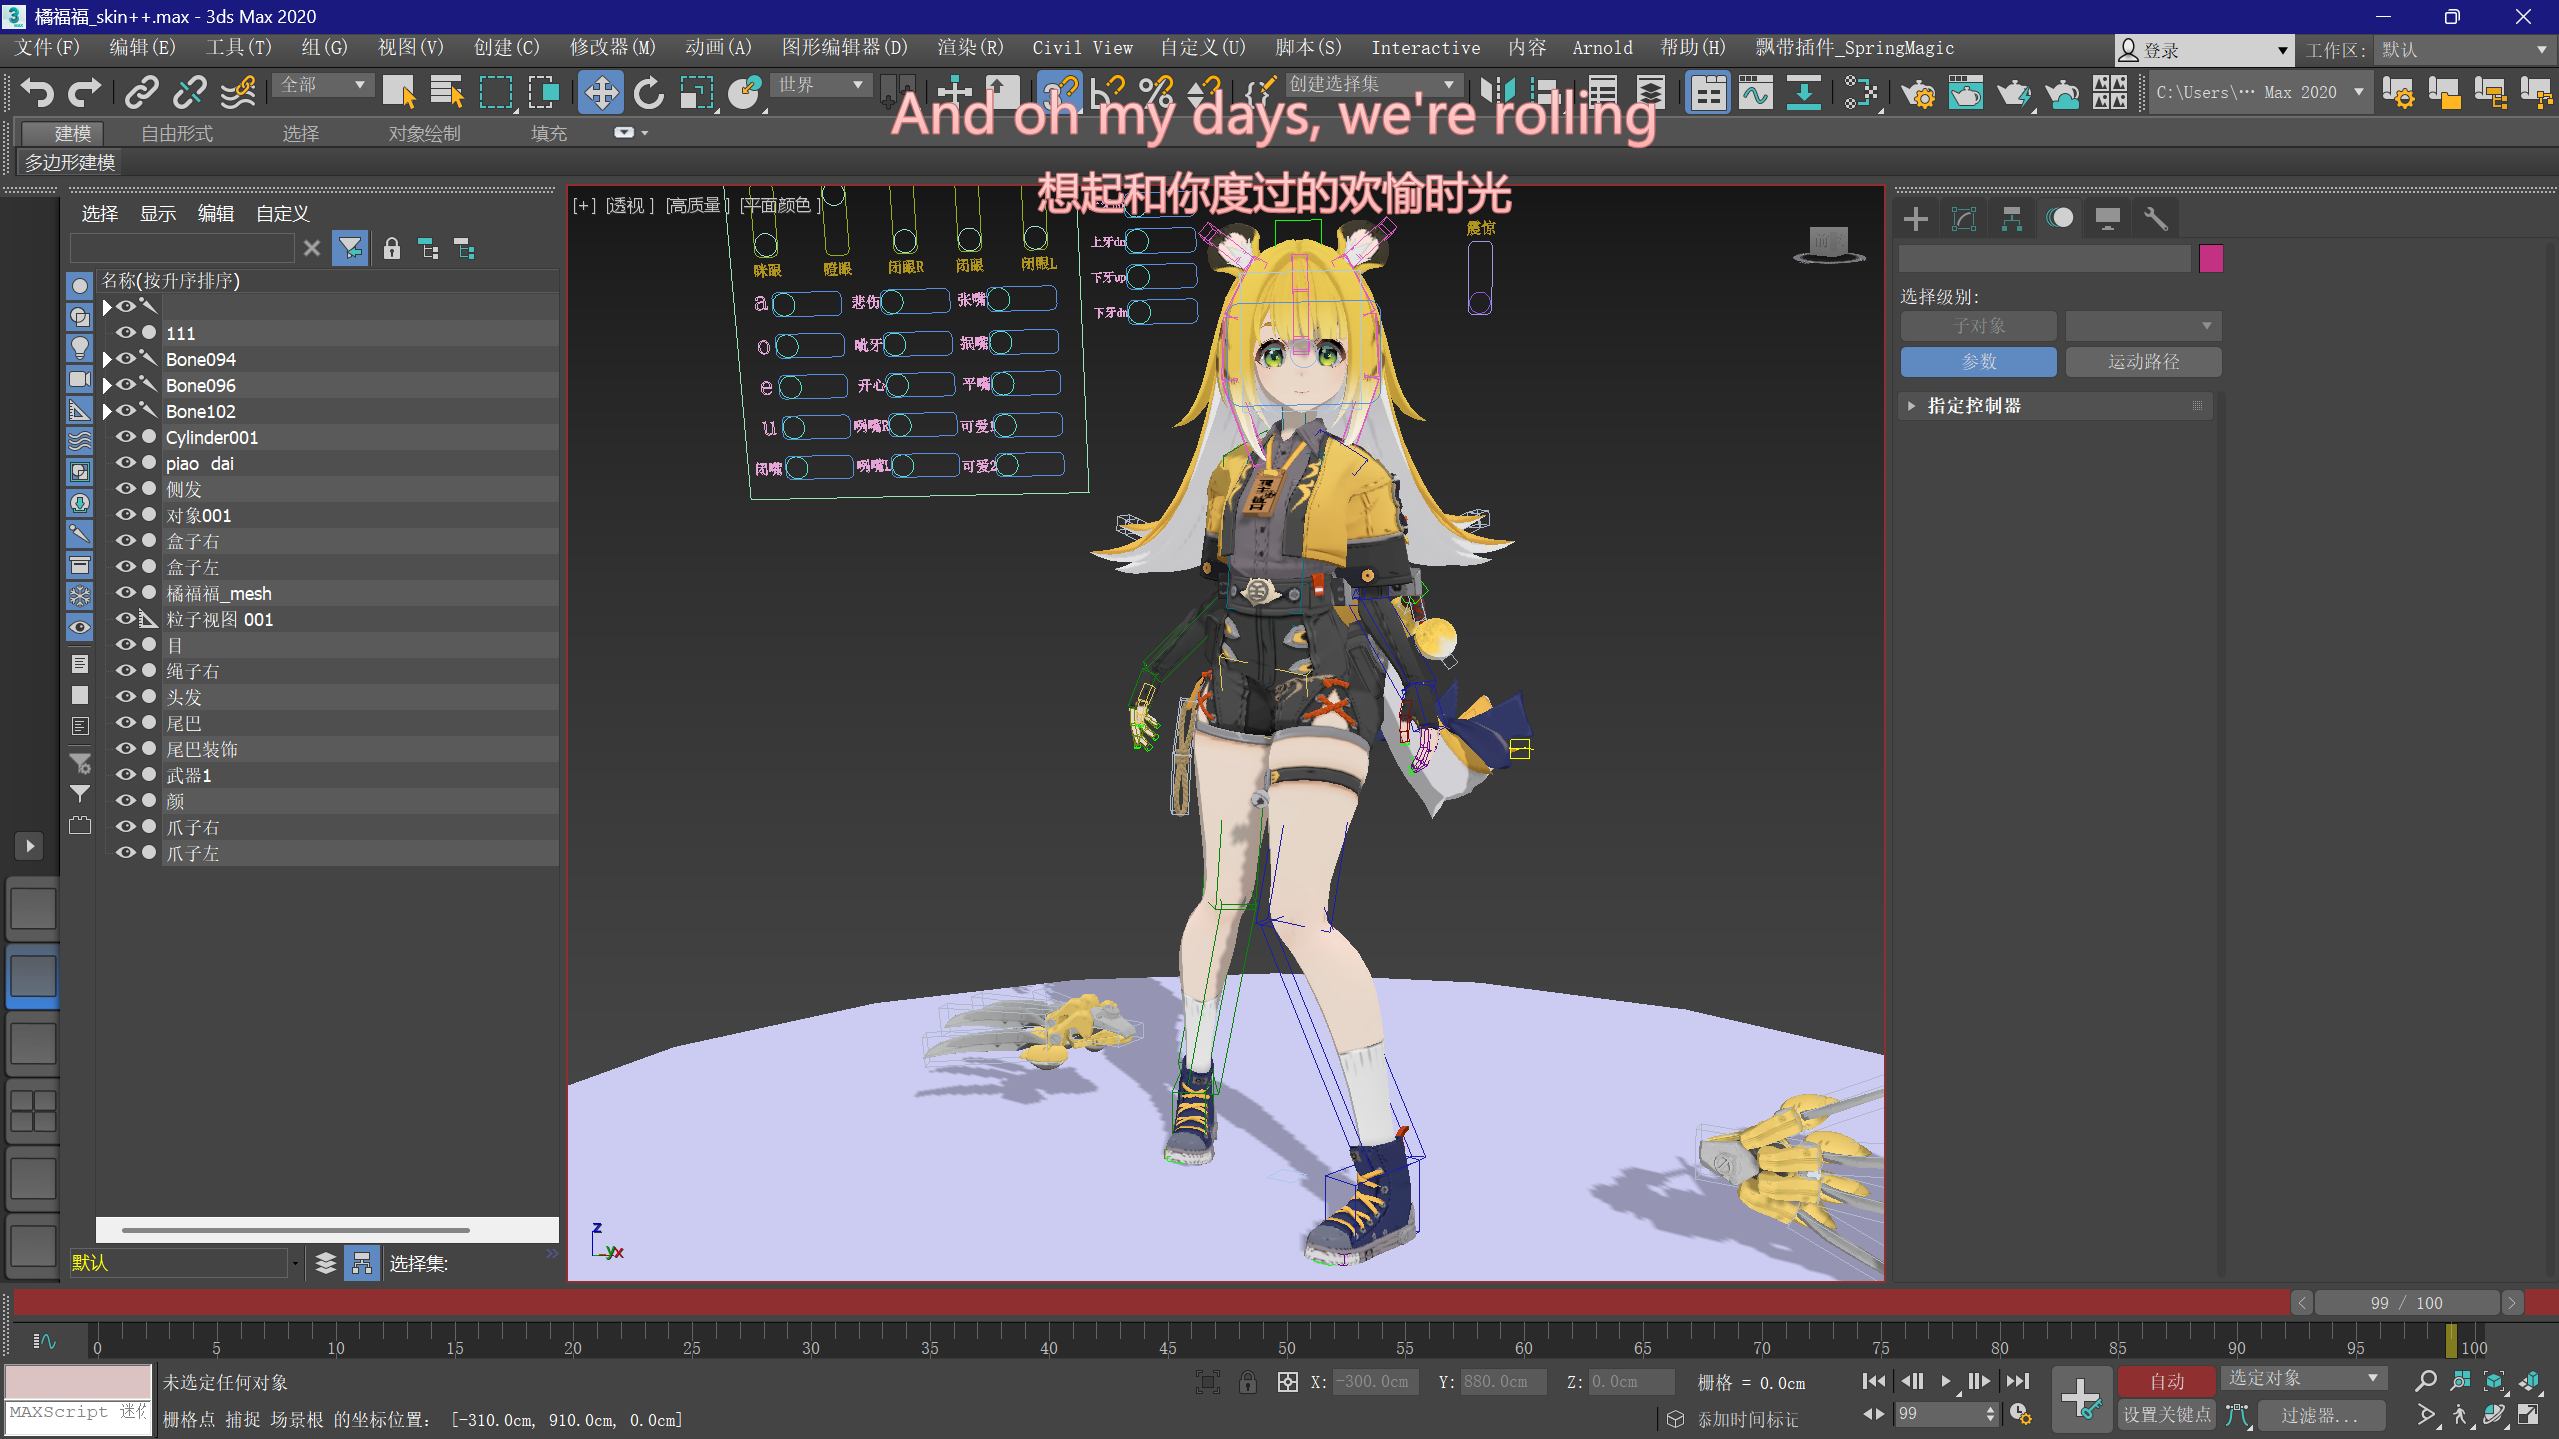Click the 运动路径 button
The width and height of the screenshot is (2559, 1439).
point(2143,361)
